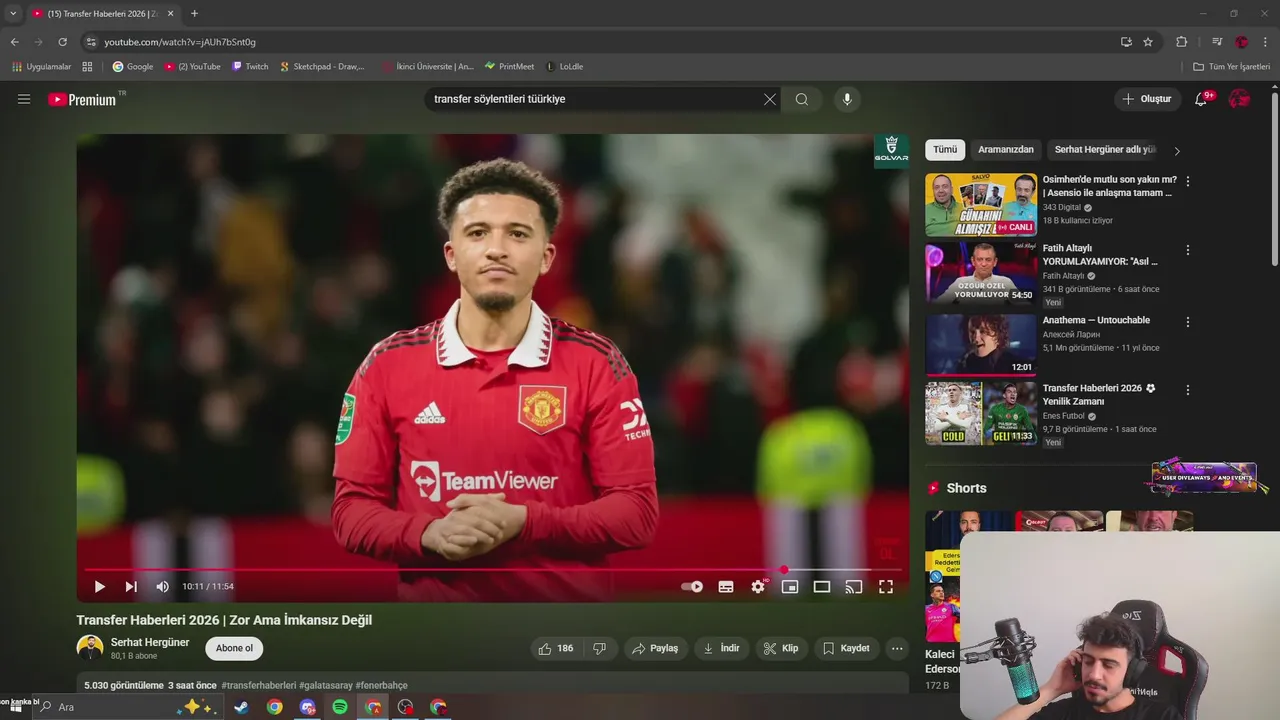
Task: Open the YouTube guide hamburger menu
Action: (24, 99)
